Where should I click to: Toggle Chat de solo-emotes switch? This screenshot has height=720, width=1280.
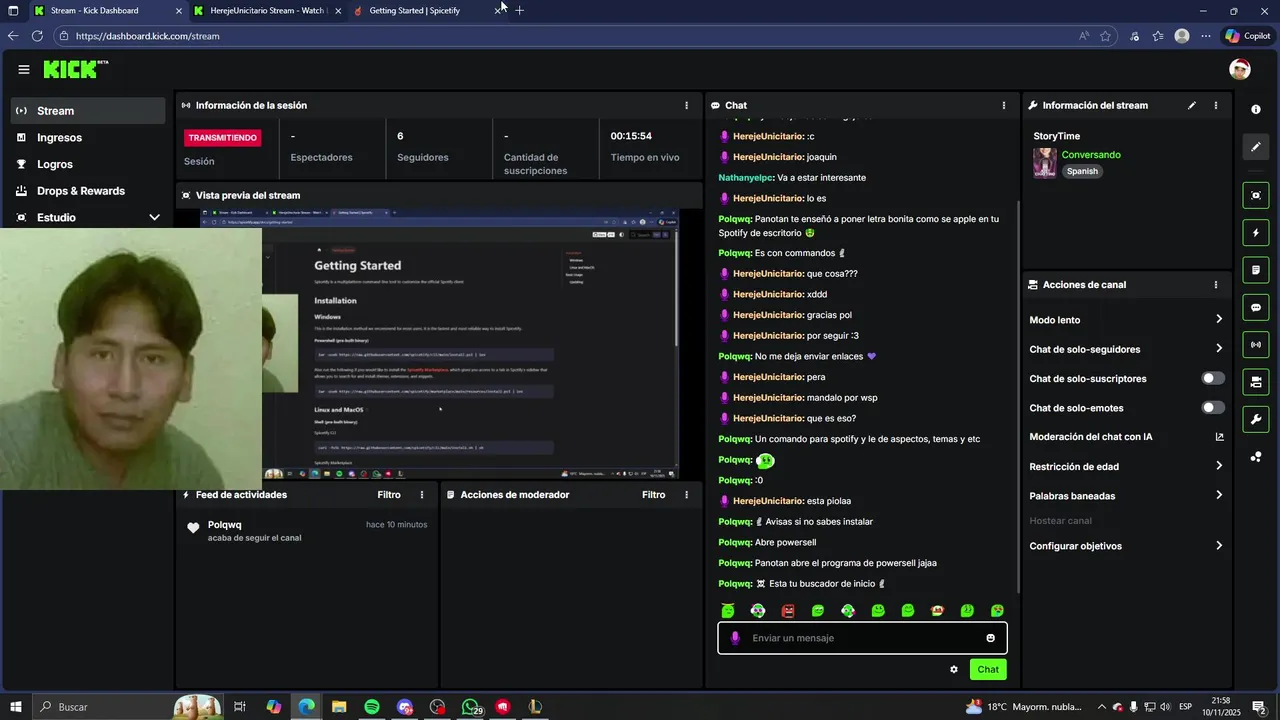1213,408
